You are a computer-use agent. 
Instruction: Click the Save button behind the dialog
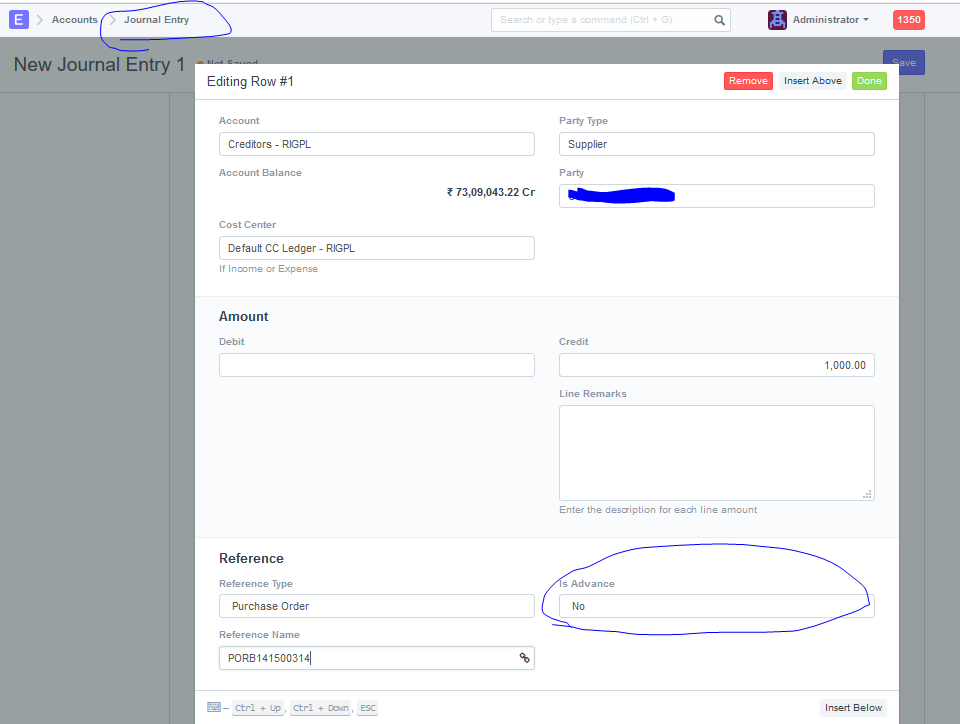point(904,62)
